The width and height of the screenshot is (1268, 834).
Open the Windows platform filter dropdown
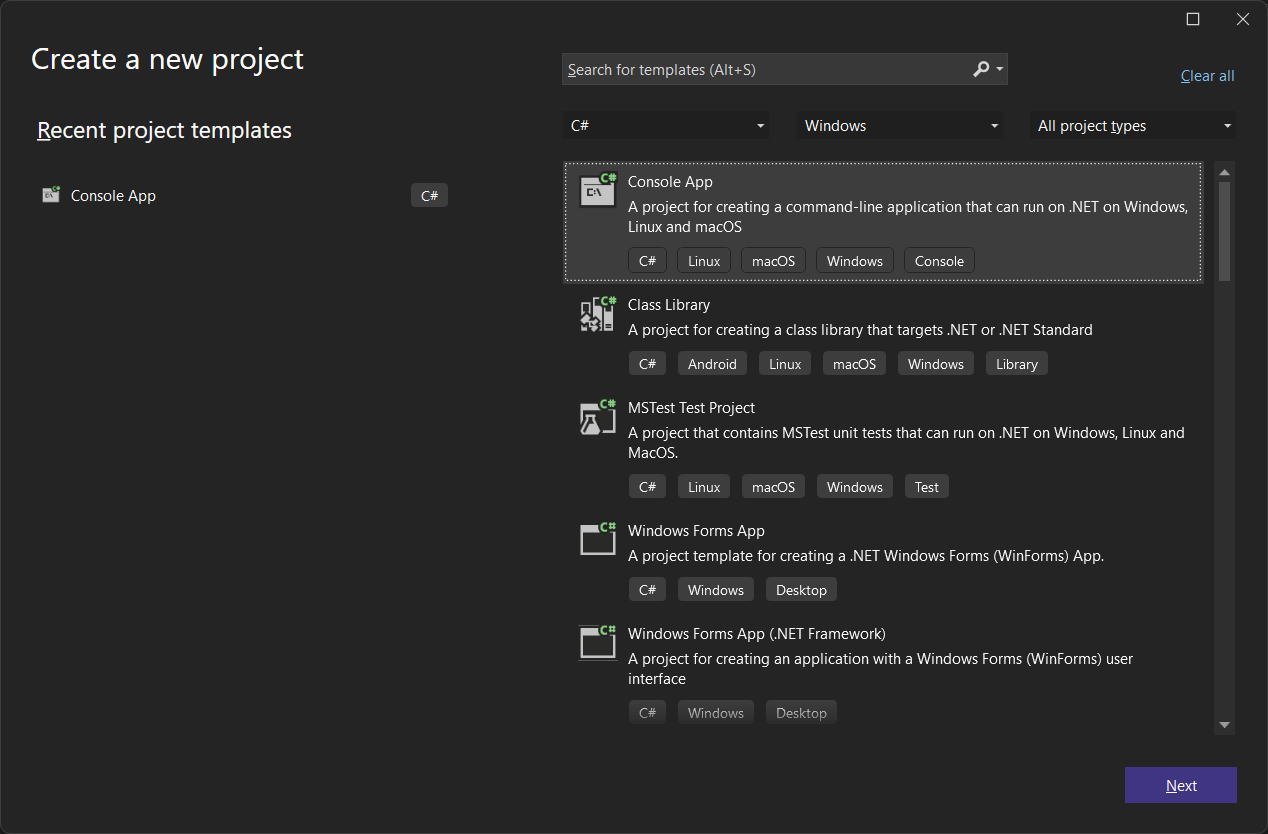[900, 126]
